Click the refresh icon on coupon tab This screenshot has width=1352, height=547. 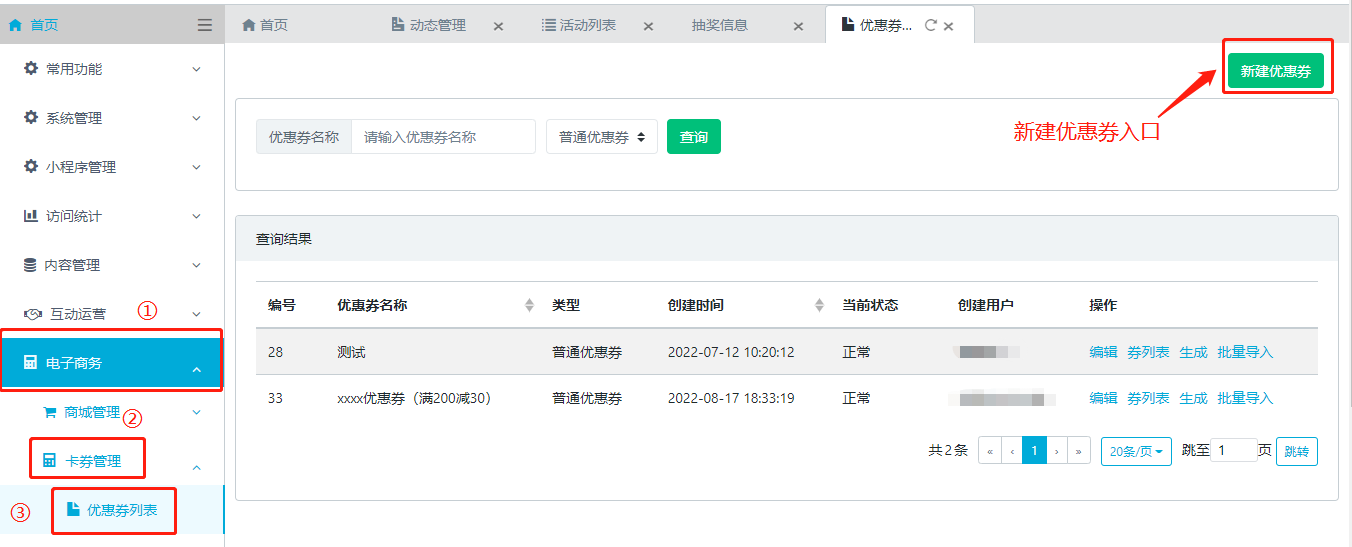930,25
